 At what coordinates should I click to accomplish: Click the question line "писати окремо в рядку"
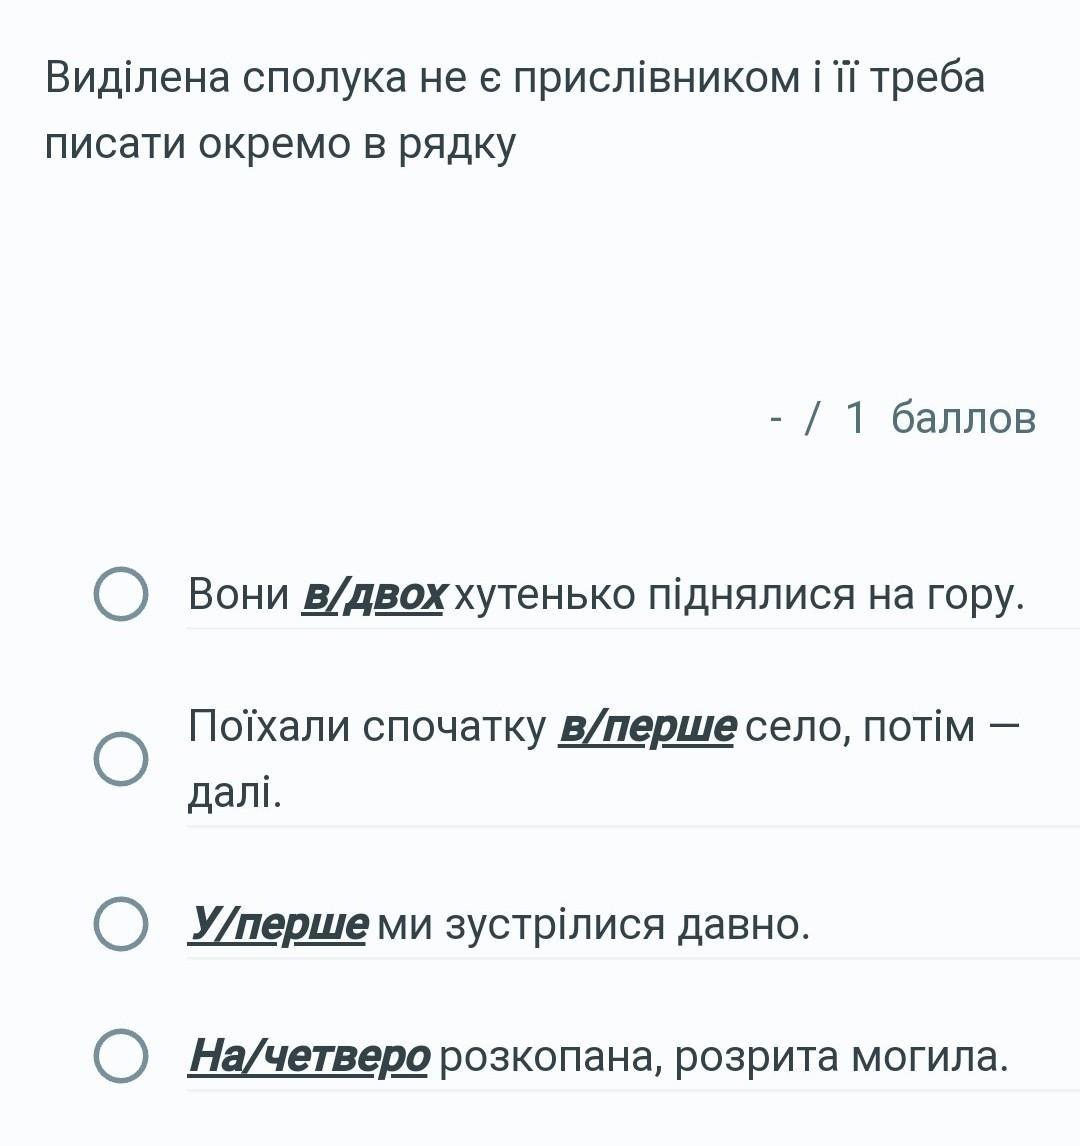pyautogui.click(x=281, y=144)
